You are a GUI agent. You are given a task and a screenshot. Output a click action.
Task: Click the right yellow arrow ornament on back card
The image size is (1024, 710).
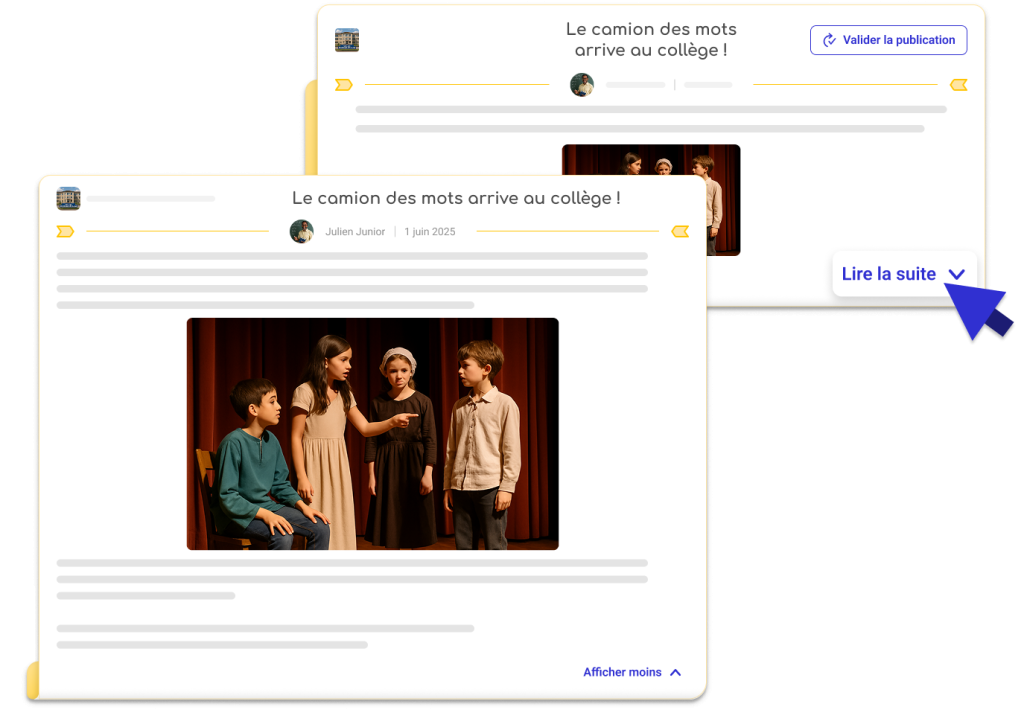[x=958, y=85]
